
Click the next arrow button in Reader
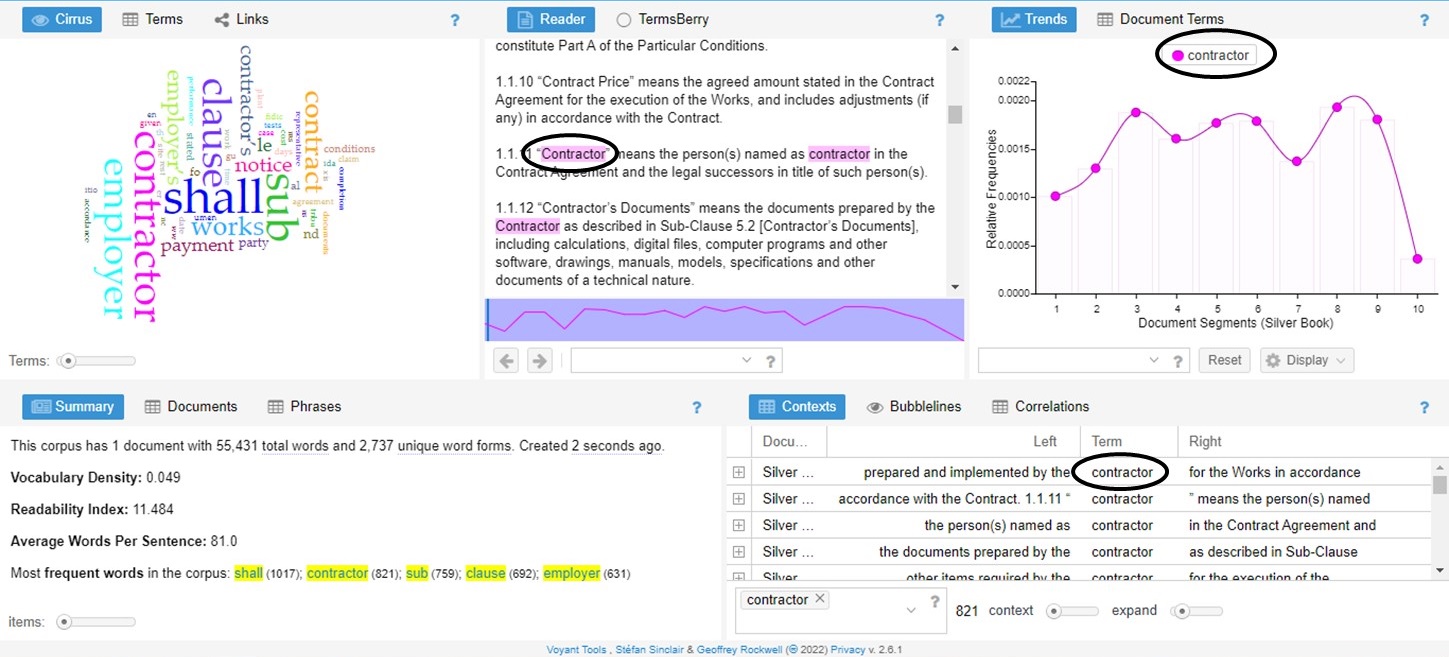point(539,361)
